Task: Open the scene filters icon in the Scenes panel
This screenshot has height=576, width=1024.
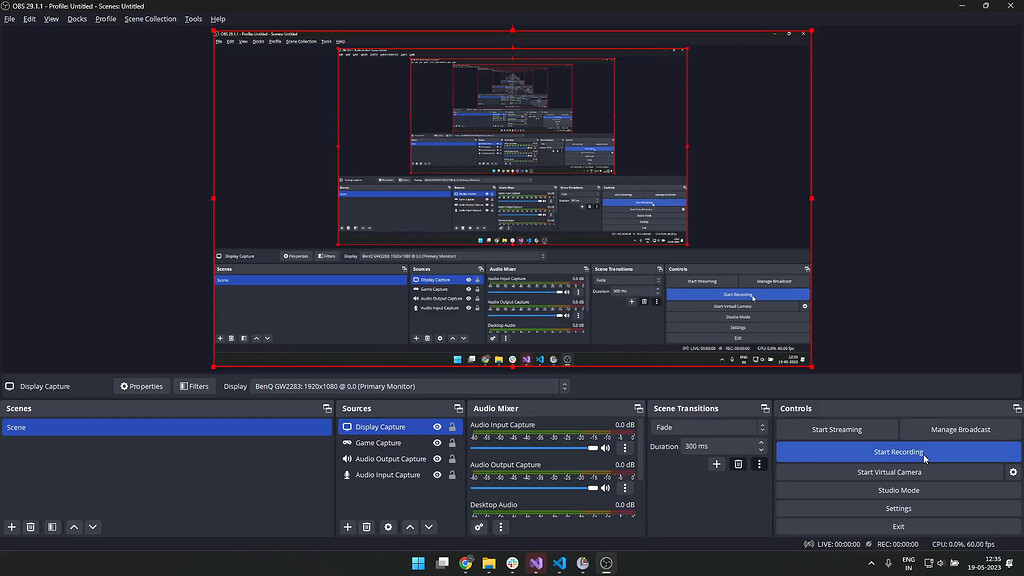Action: pyautogui.click(x=52, y=527)
